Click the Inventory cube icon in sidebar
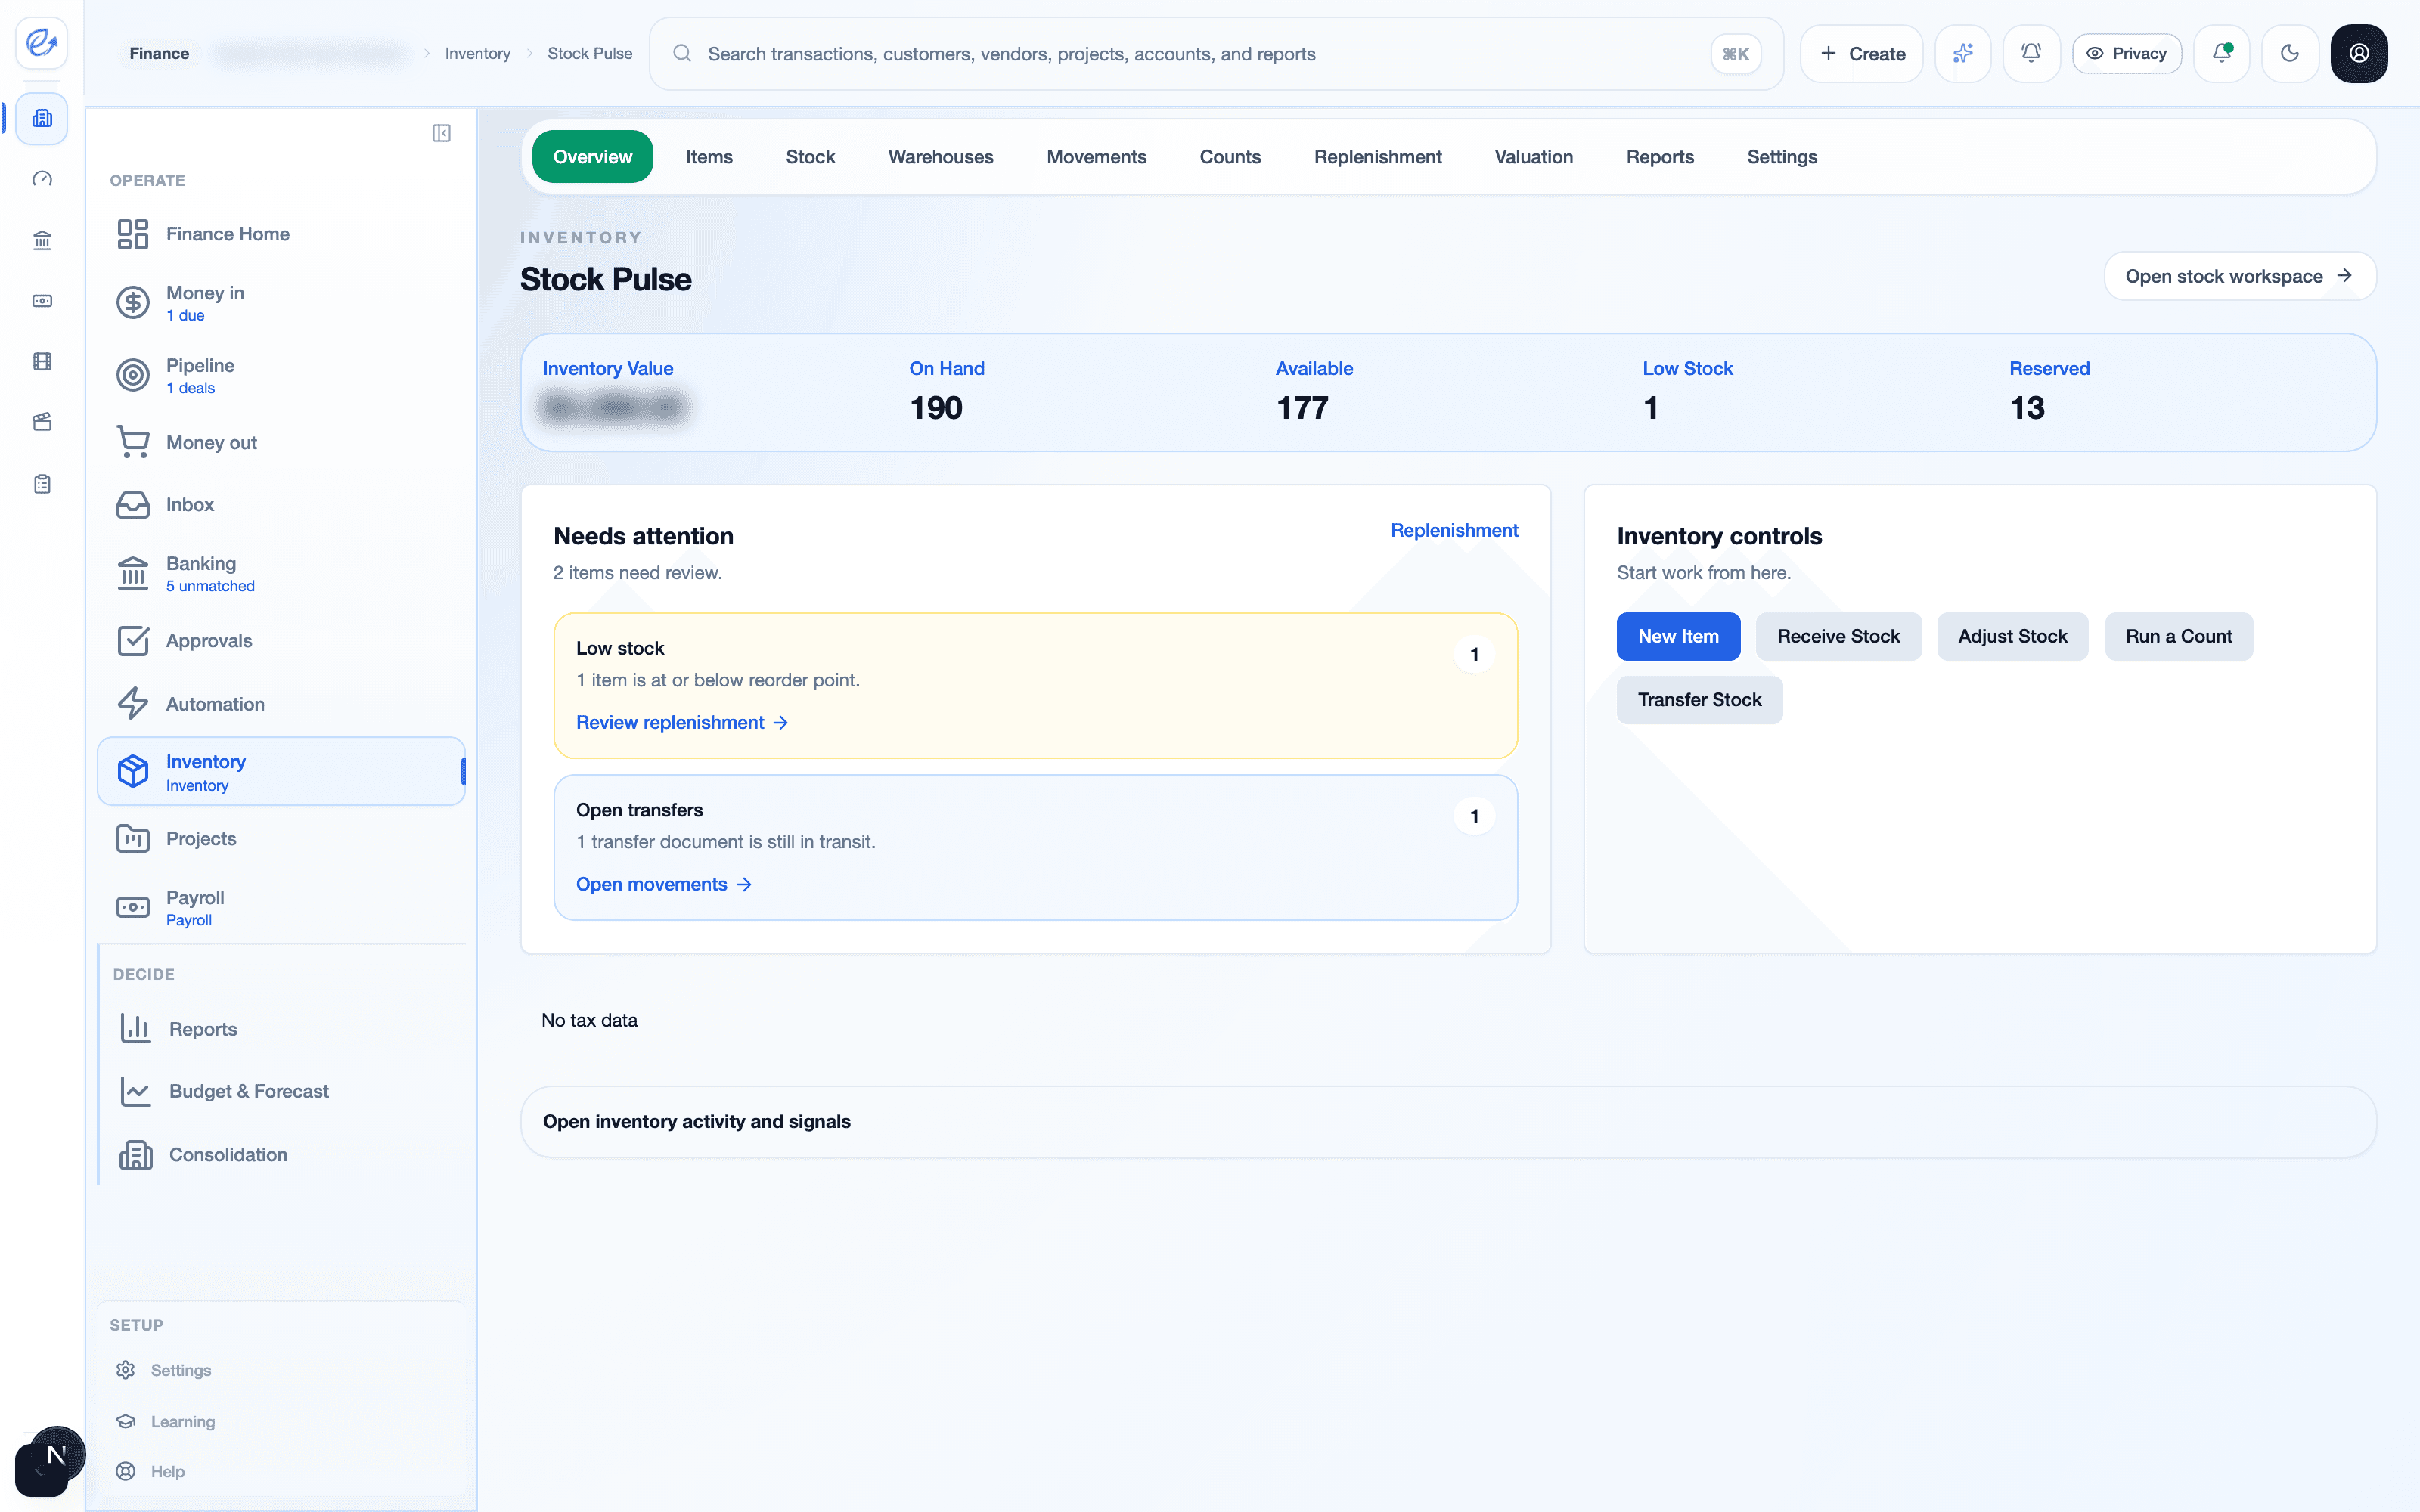This screenshot has width=2420, height=1512. 133,771
